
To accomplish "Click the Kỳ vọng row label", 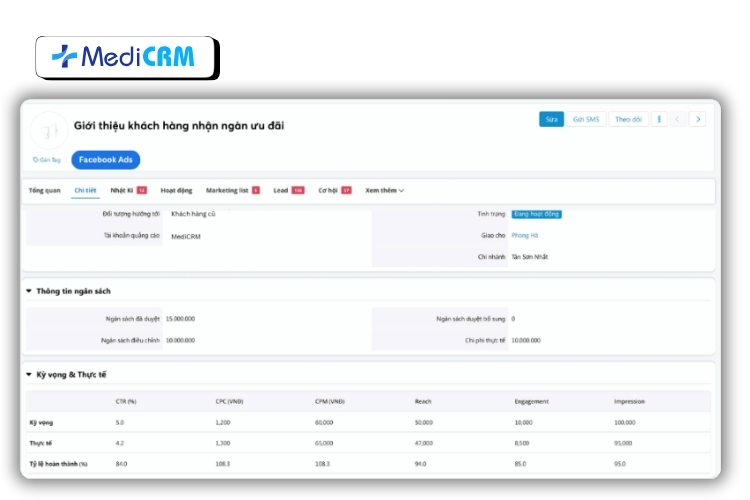I will coord(41,422).
